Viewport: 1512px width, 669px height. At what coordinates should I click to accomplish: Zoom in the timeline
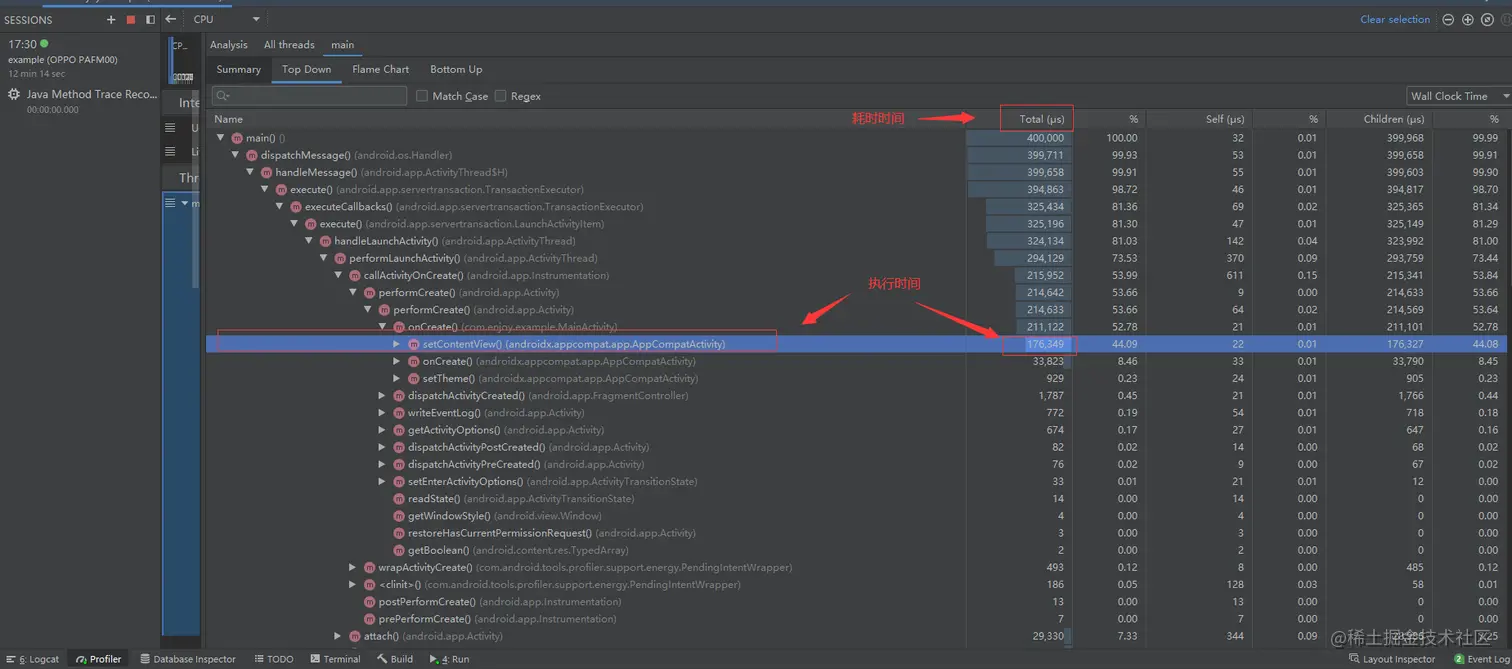point(1467,20)
